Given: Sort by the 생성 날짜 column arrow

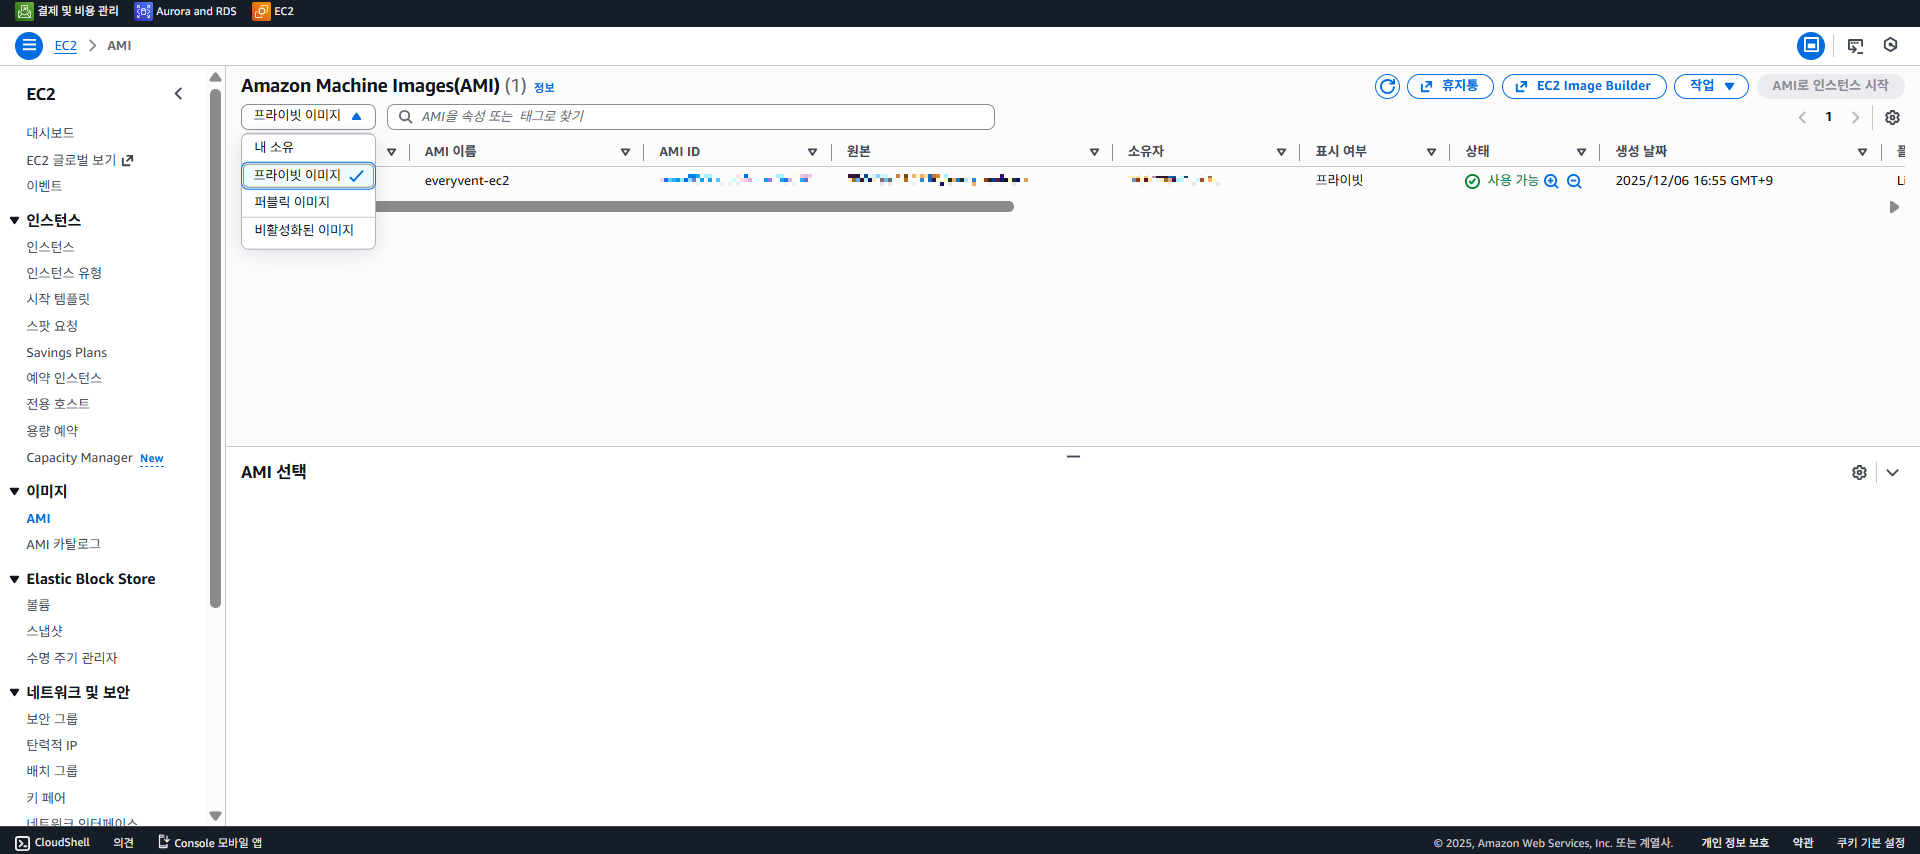Looking at the screenshot, I should pyautogui.click(x=1862, y=152).
